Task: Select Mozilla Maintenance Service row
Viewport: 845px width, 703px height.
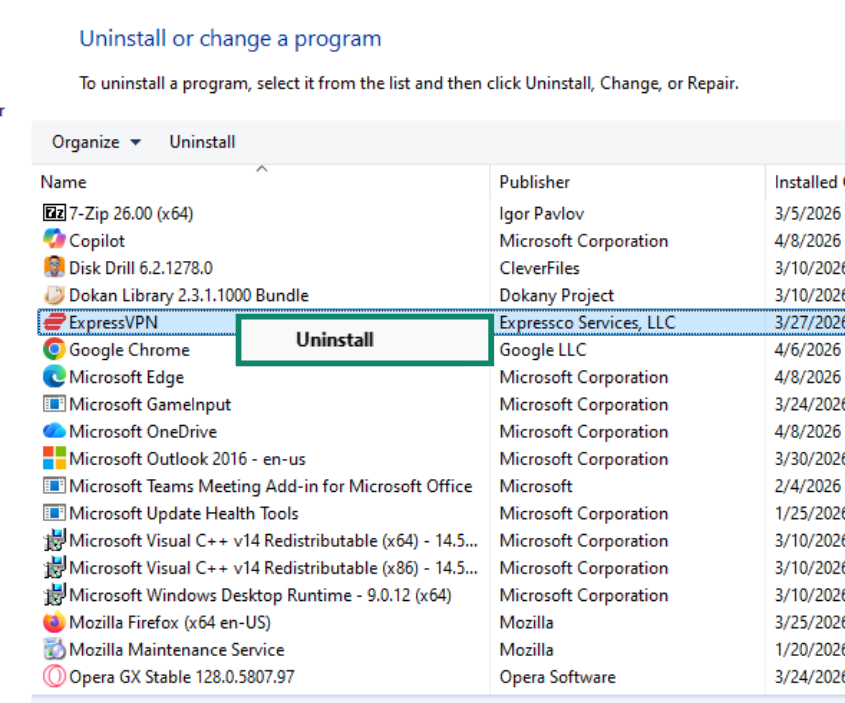Action: click(176, 650)
